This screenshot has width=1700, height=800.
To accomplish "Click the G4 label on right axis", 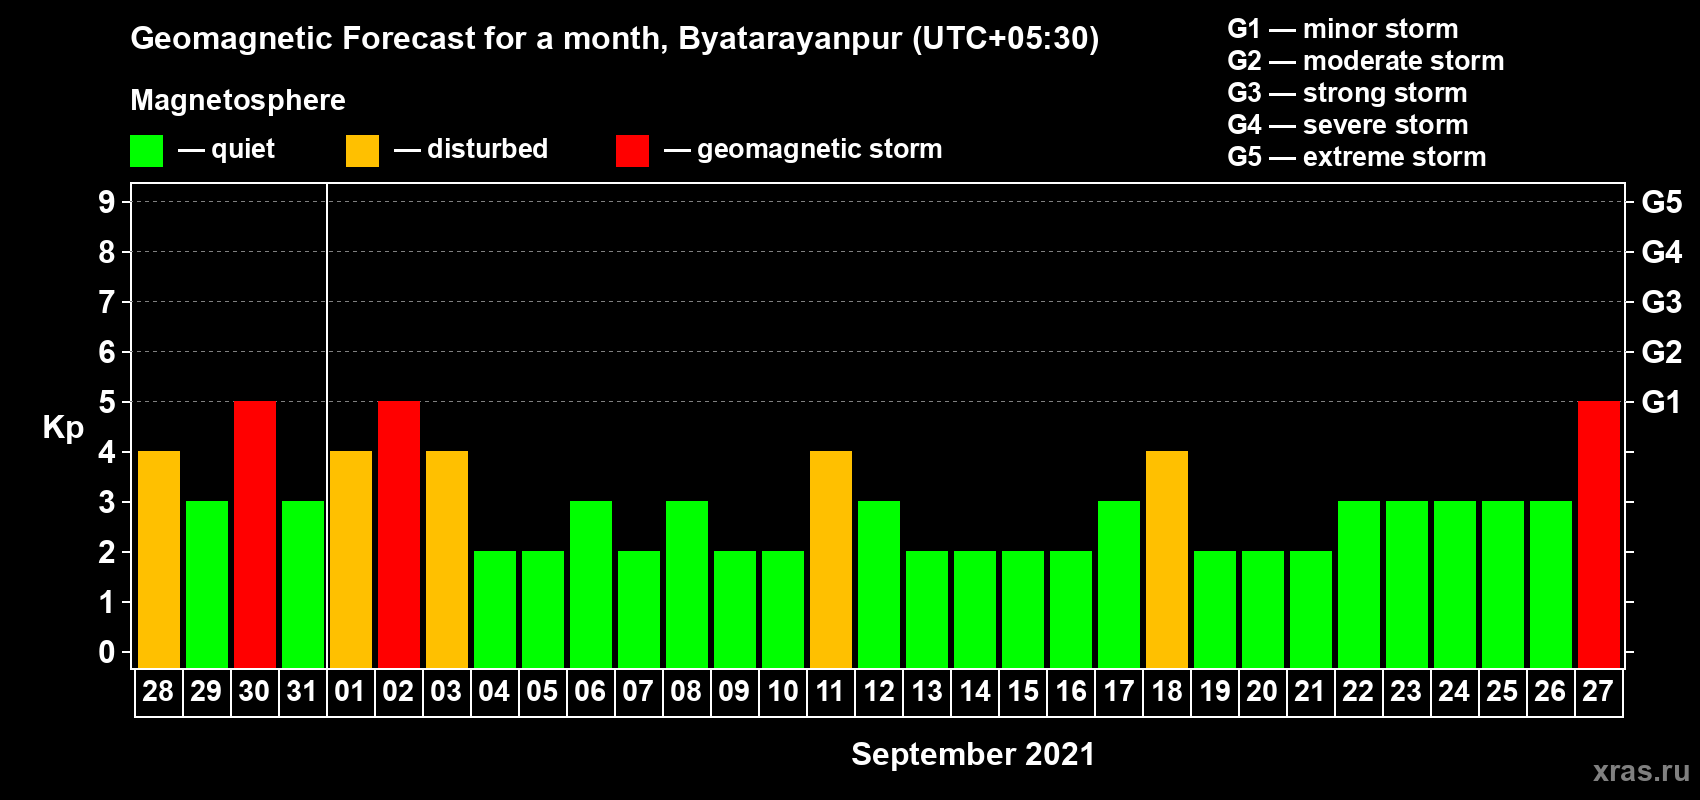I will coord(1662,252).
